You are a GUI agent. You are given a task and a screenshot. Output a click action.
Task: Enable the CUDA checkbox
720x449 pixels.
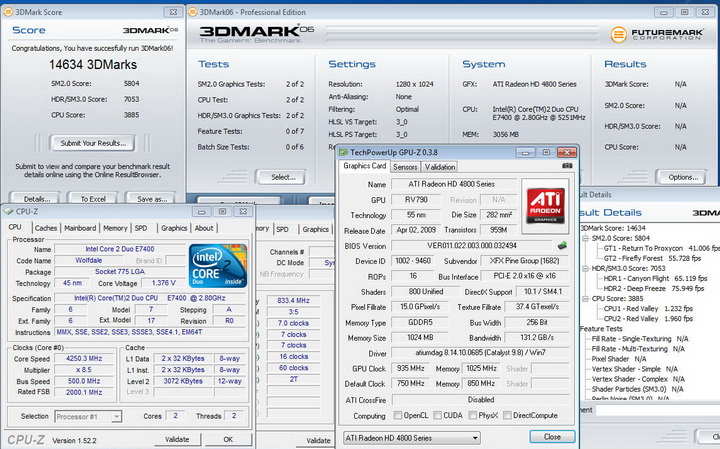(437, 415)
